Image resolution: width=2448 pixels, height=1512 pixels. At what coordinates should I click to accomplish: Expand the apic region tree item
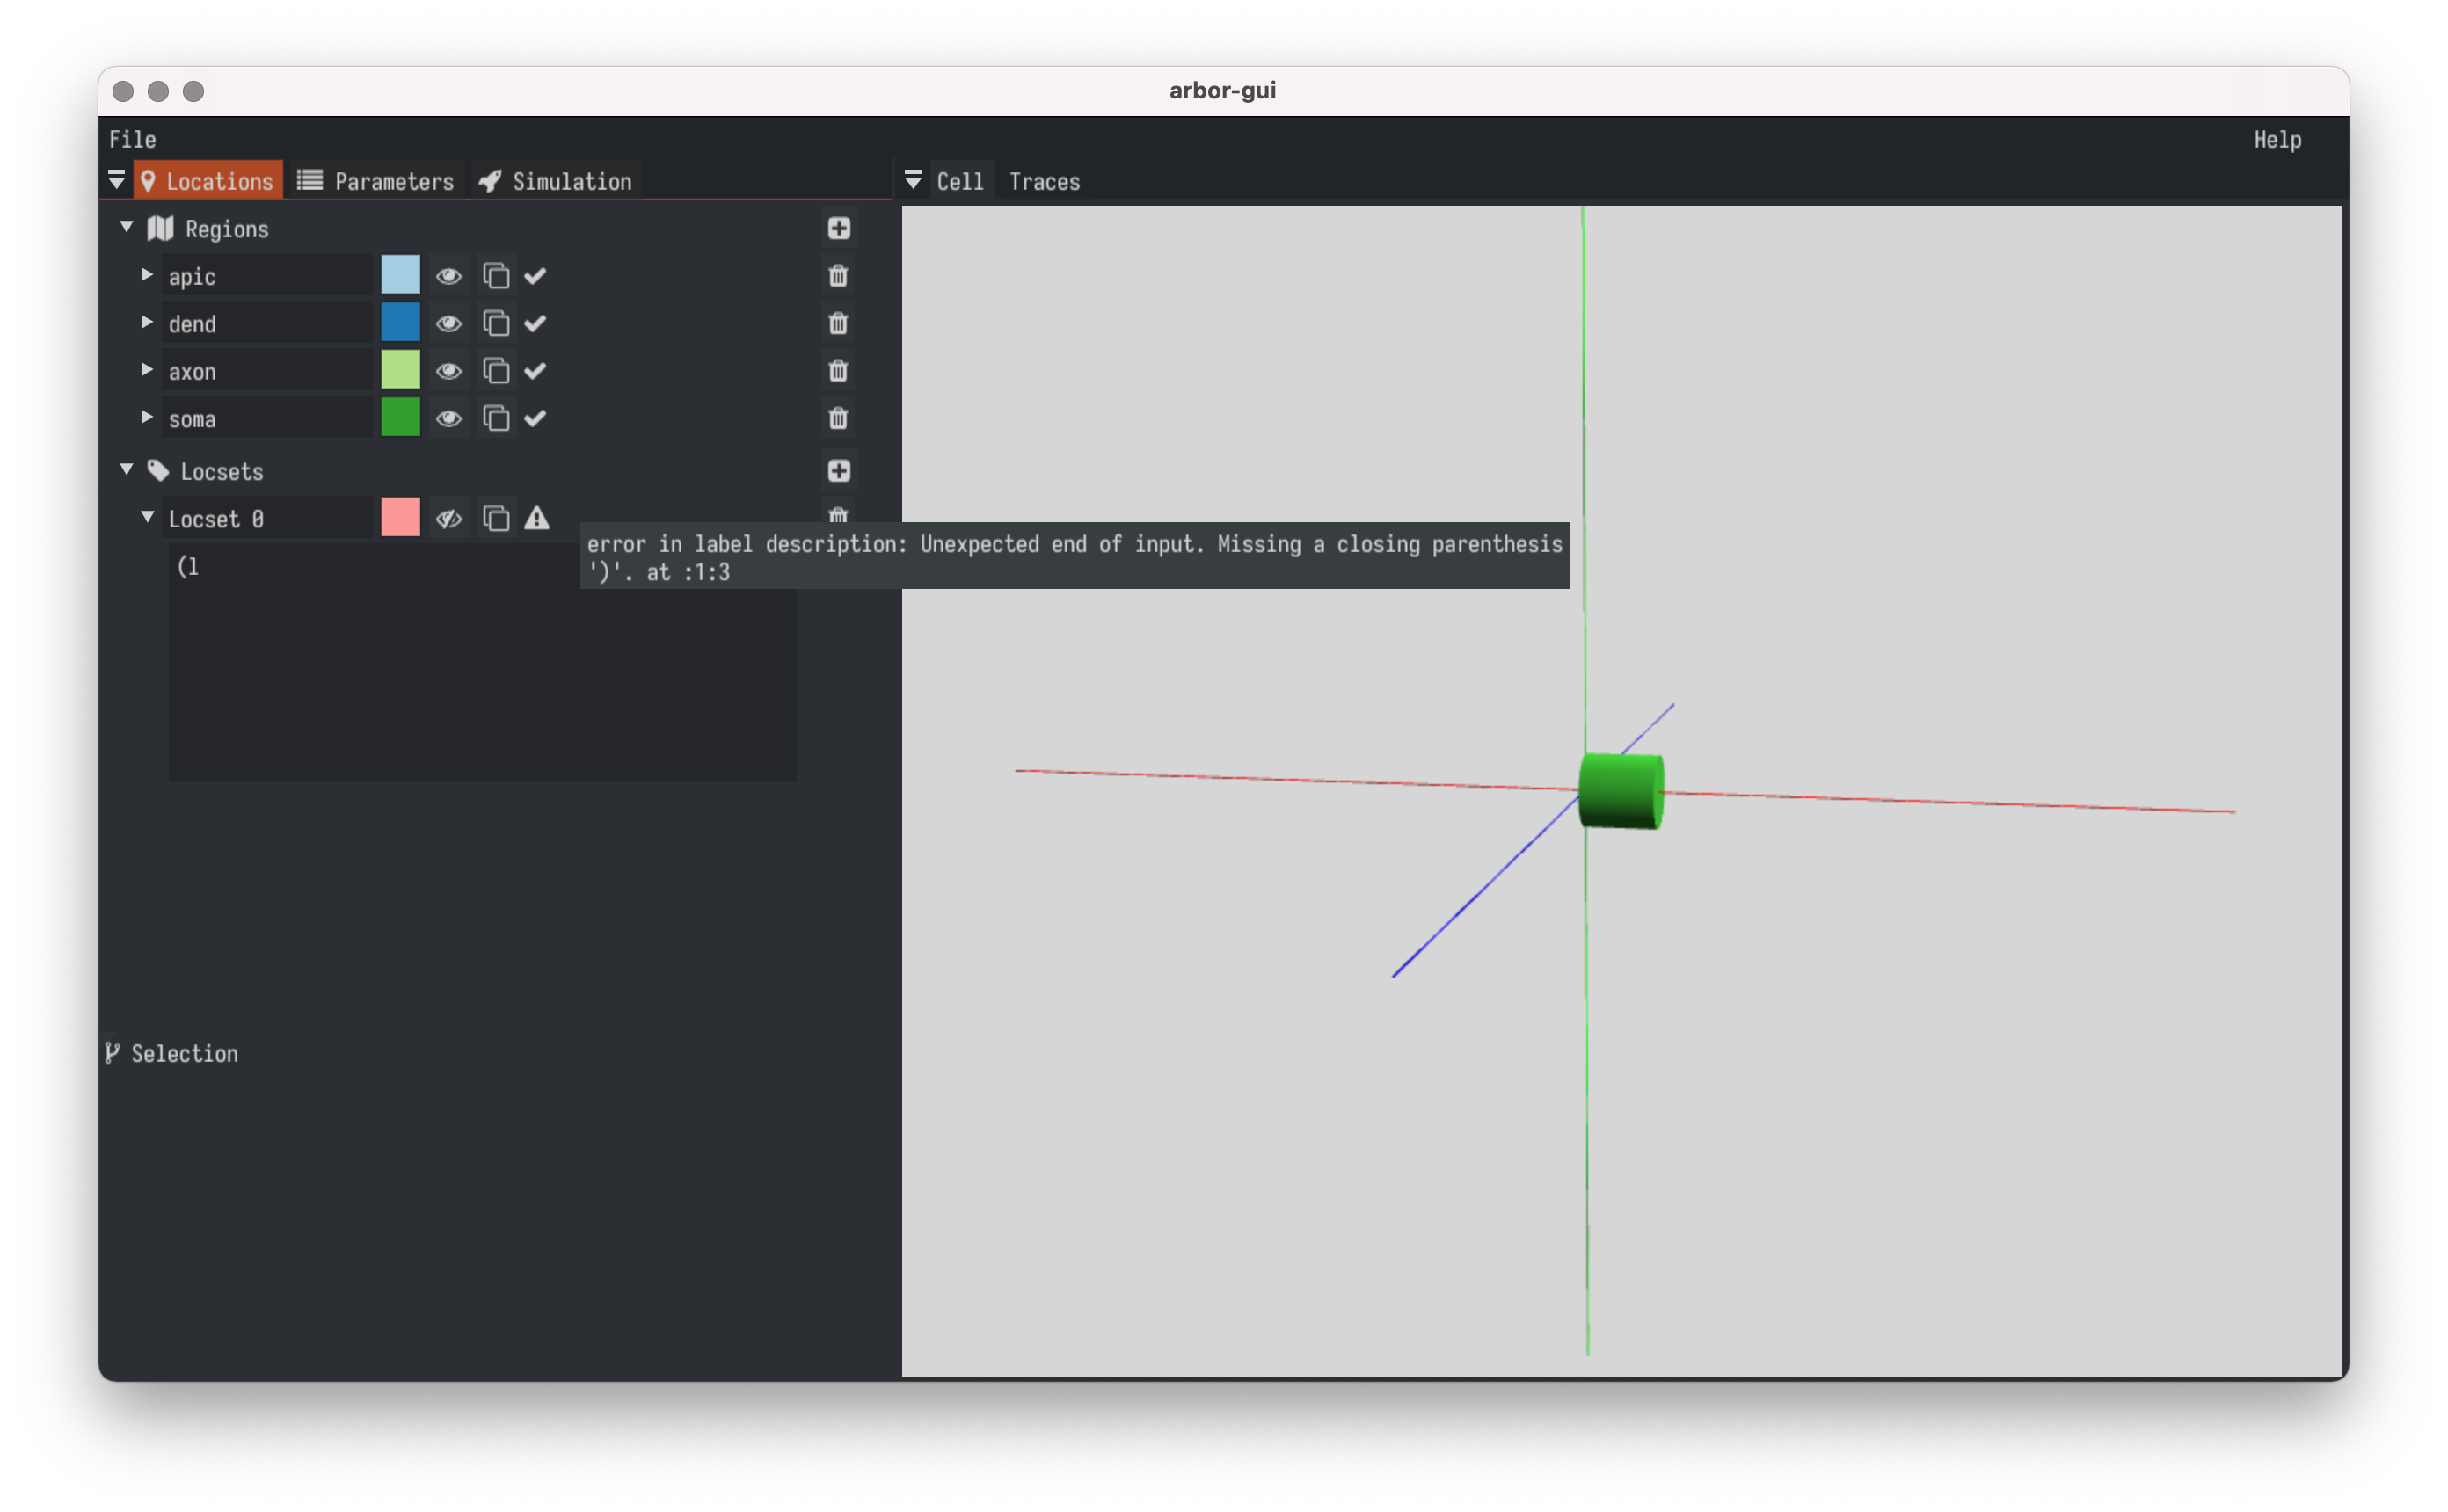(147, 274)
